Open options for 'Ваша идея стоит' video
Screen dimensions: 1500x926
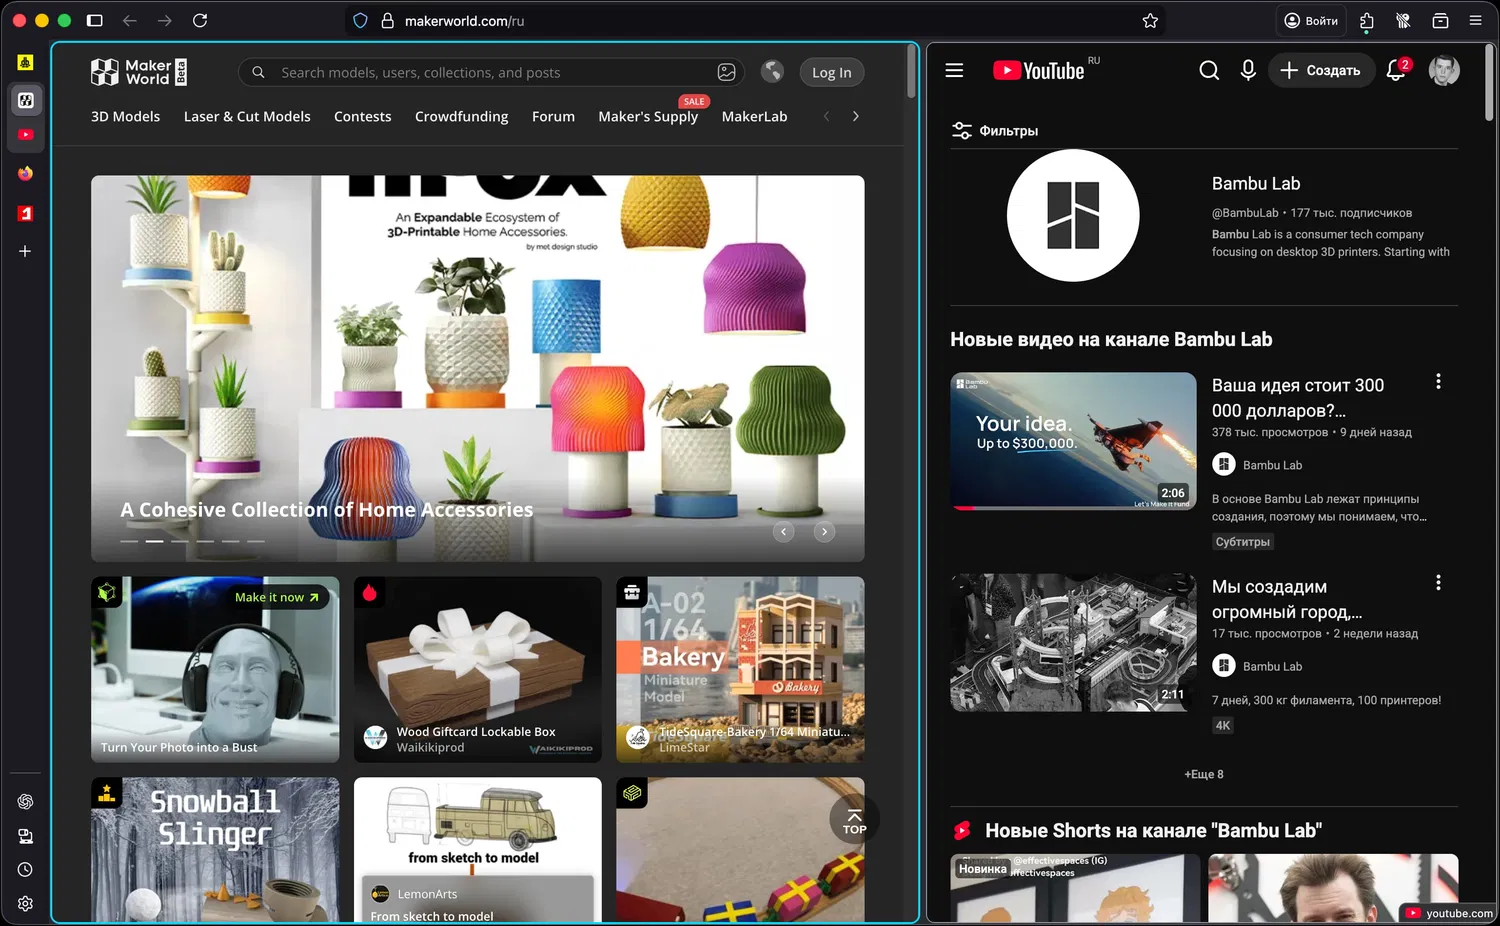[1438, 382]
